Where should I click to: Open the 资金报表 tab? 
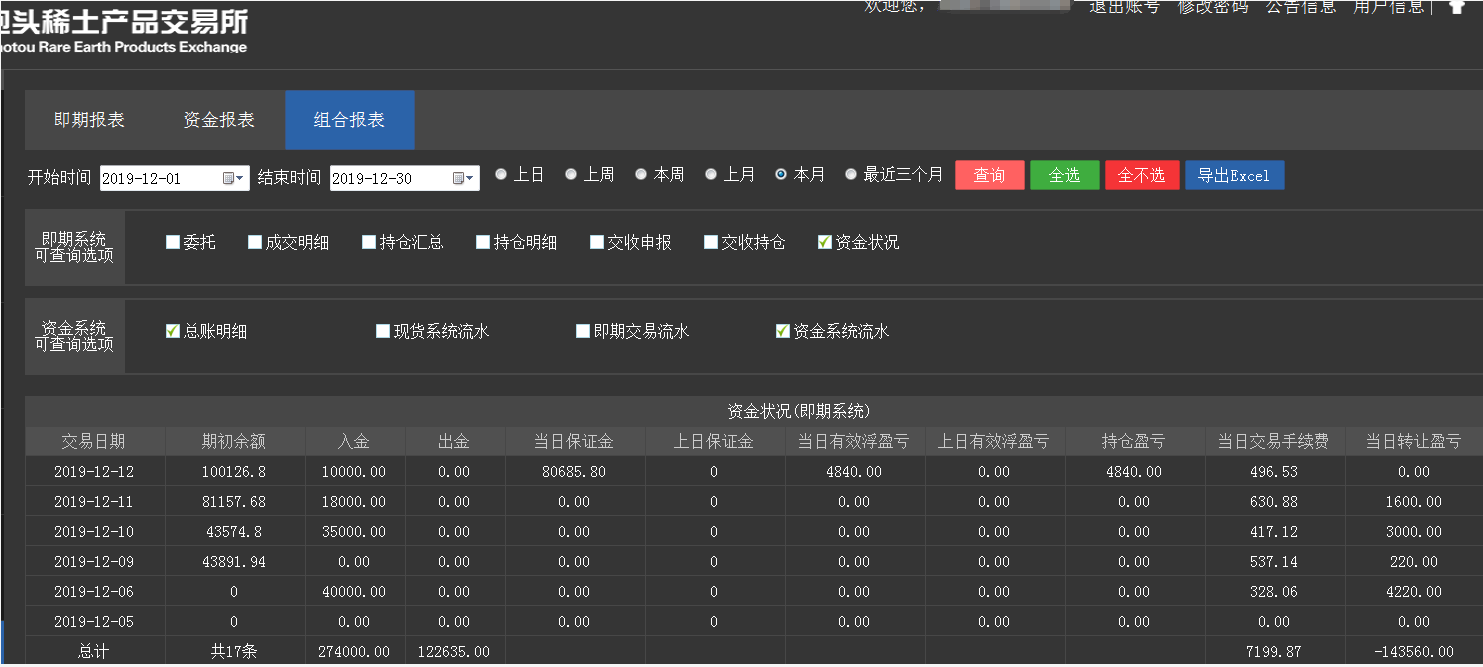click(219, 120)
